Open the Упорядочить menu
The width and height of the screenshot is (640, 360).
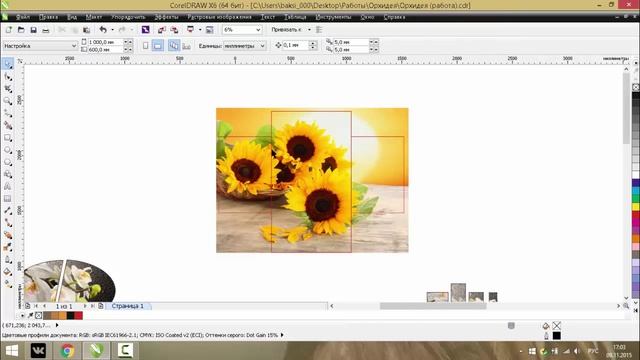pos(128,17)
